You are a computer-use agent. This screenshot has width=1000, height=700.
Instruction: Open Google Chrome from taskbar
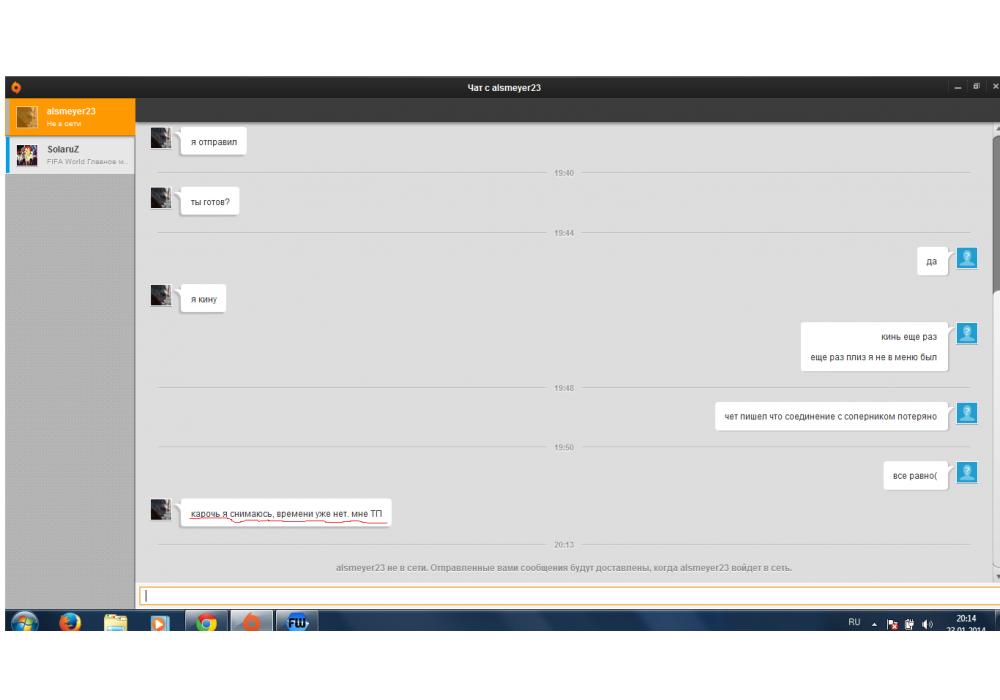(x=206, y=621)
